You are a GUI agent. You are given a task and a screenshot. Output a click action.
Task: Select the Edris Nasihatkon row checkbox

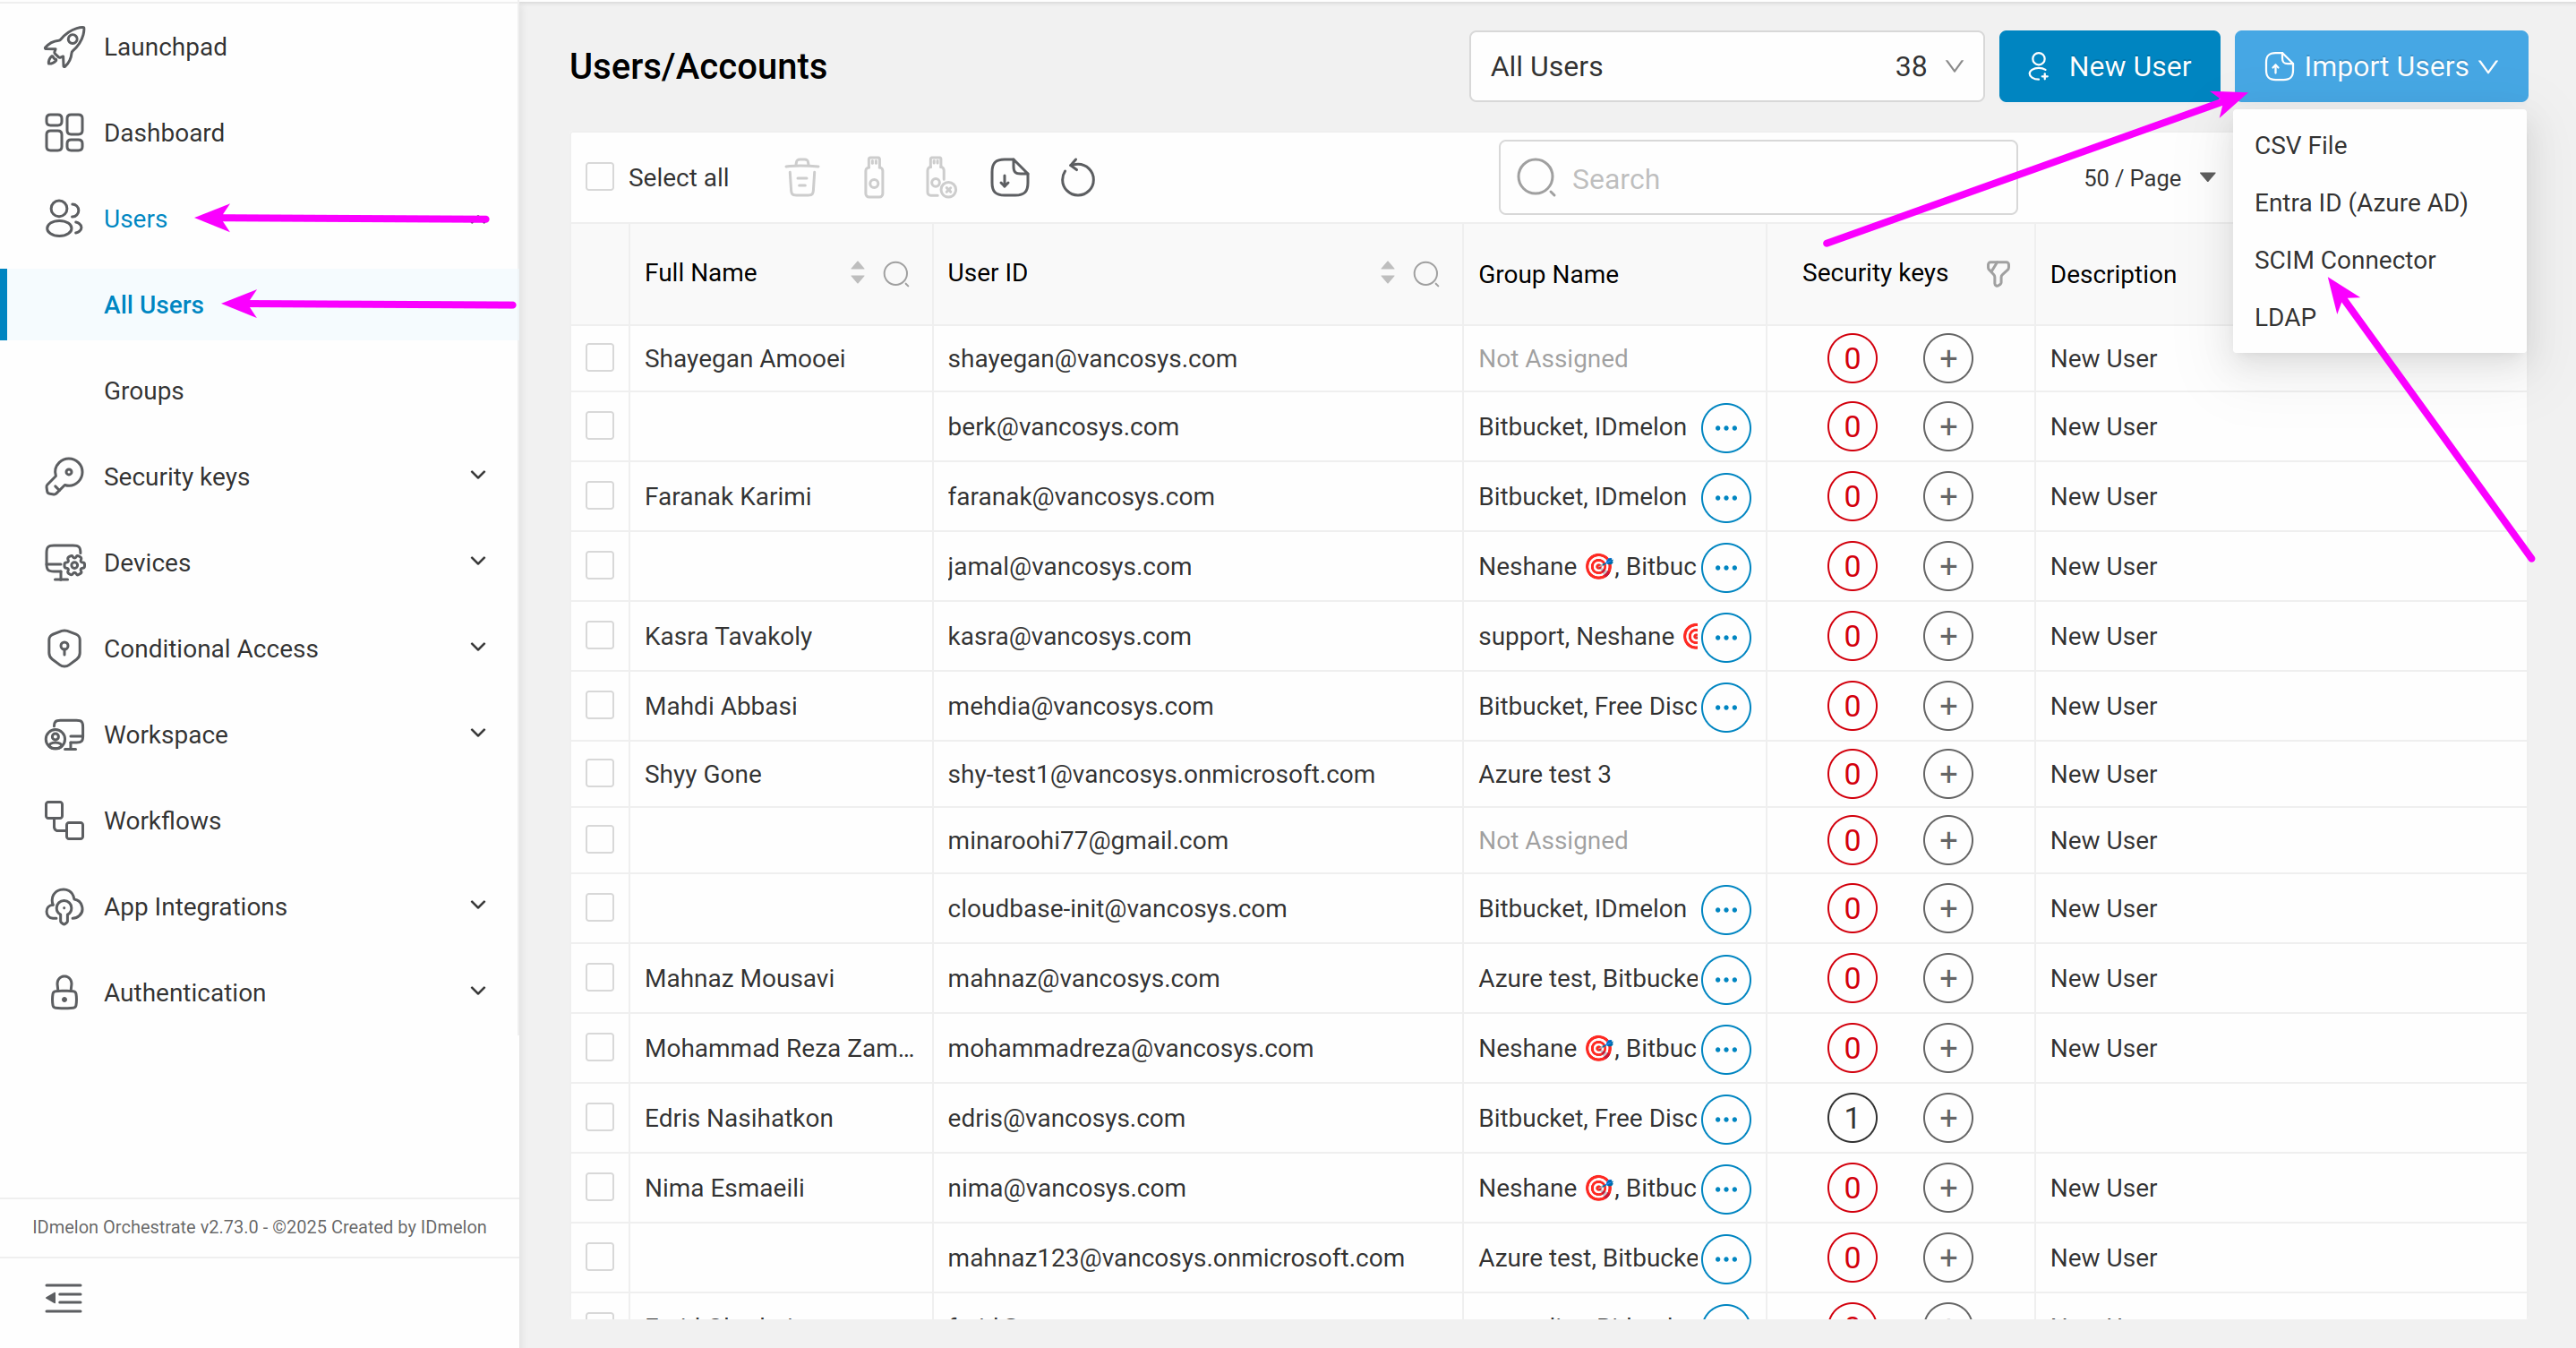click(x=600, y=1117)
